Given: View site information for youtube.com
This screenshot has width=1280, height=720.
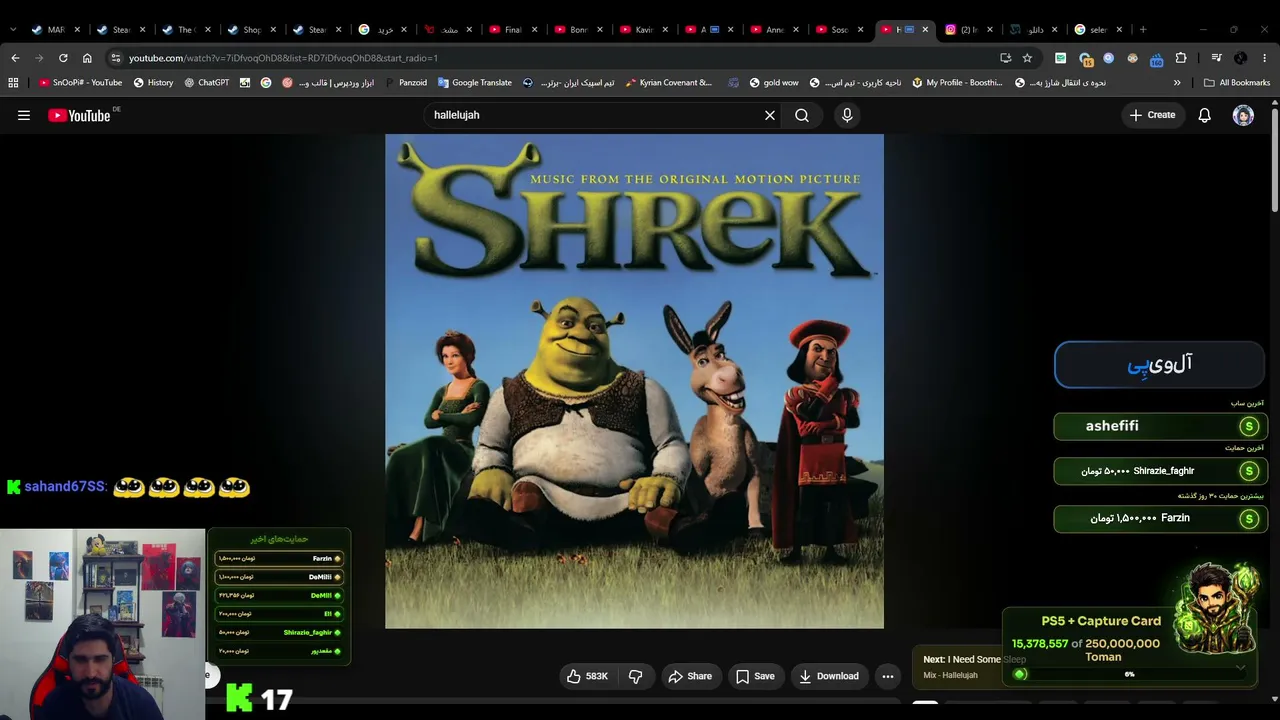Looking at the screenshot, I should [116, 58].
